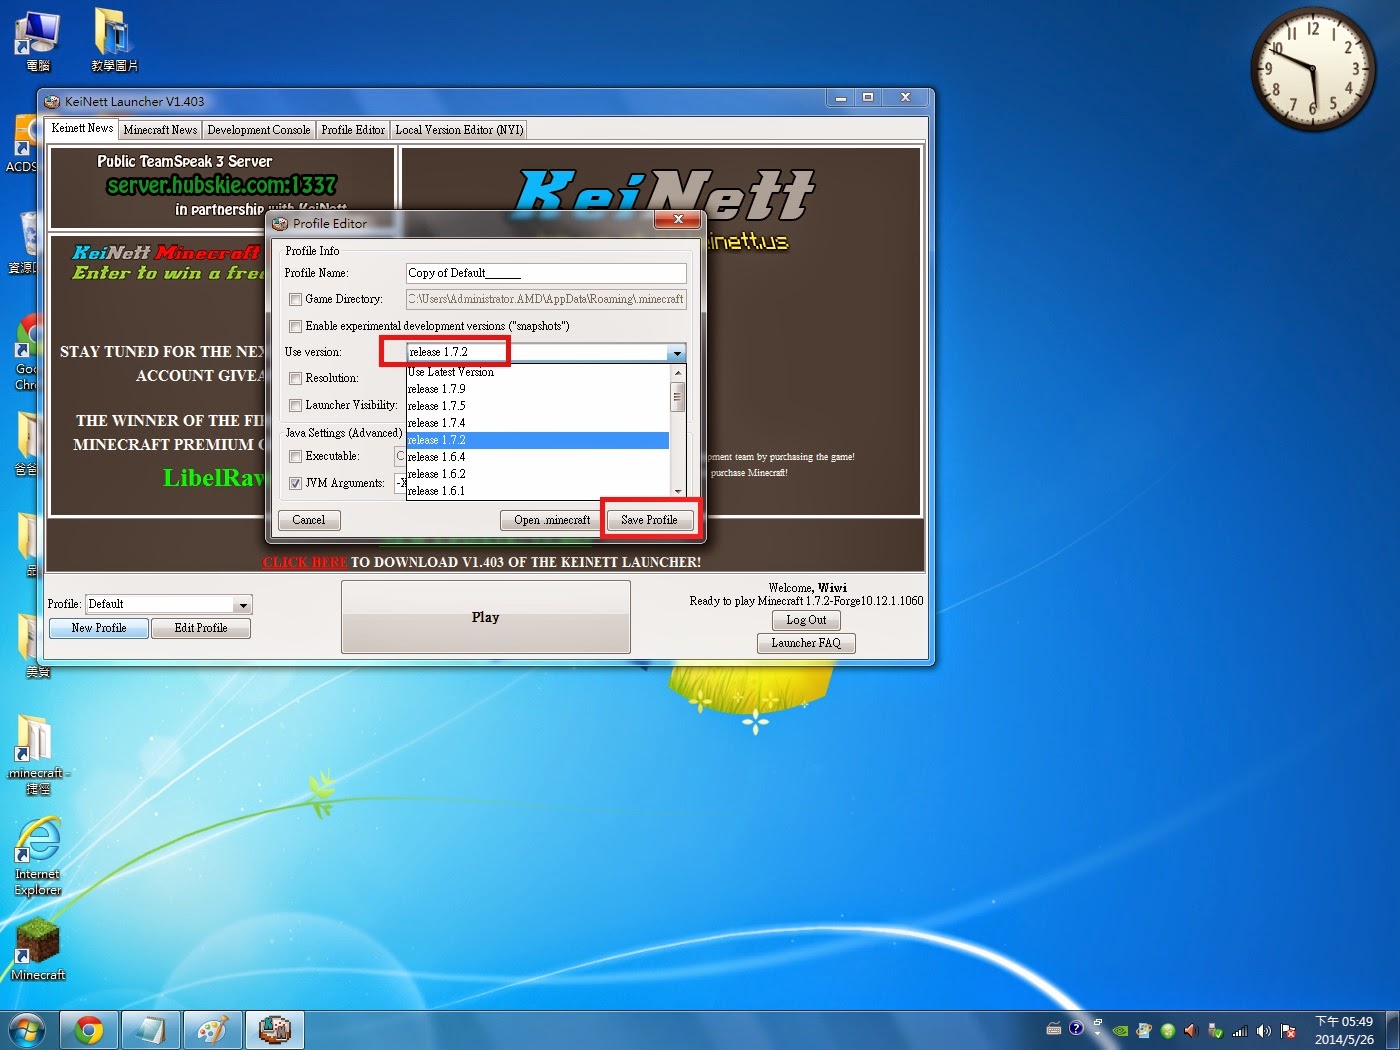Click the Log Out button

pyautogui.click(x=806, y=620)
